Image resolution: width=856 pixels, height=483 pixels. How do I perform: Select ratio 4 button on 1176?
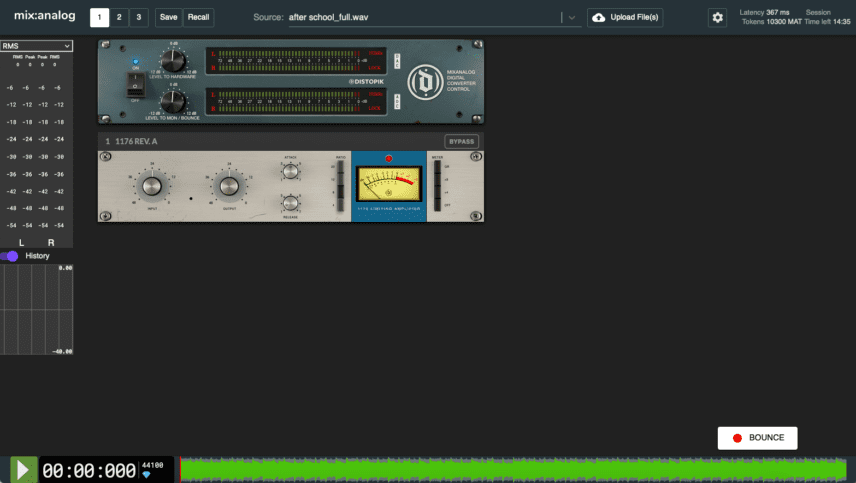pyautogui.click(x=340, y=205)
